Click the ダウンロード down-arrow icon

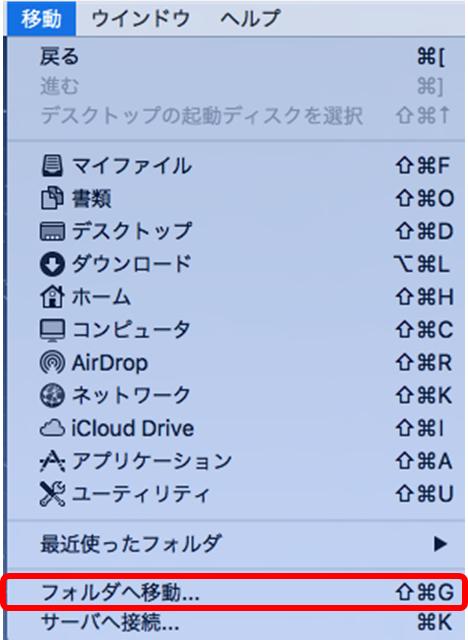[52, 264]
